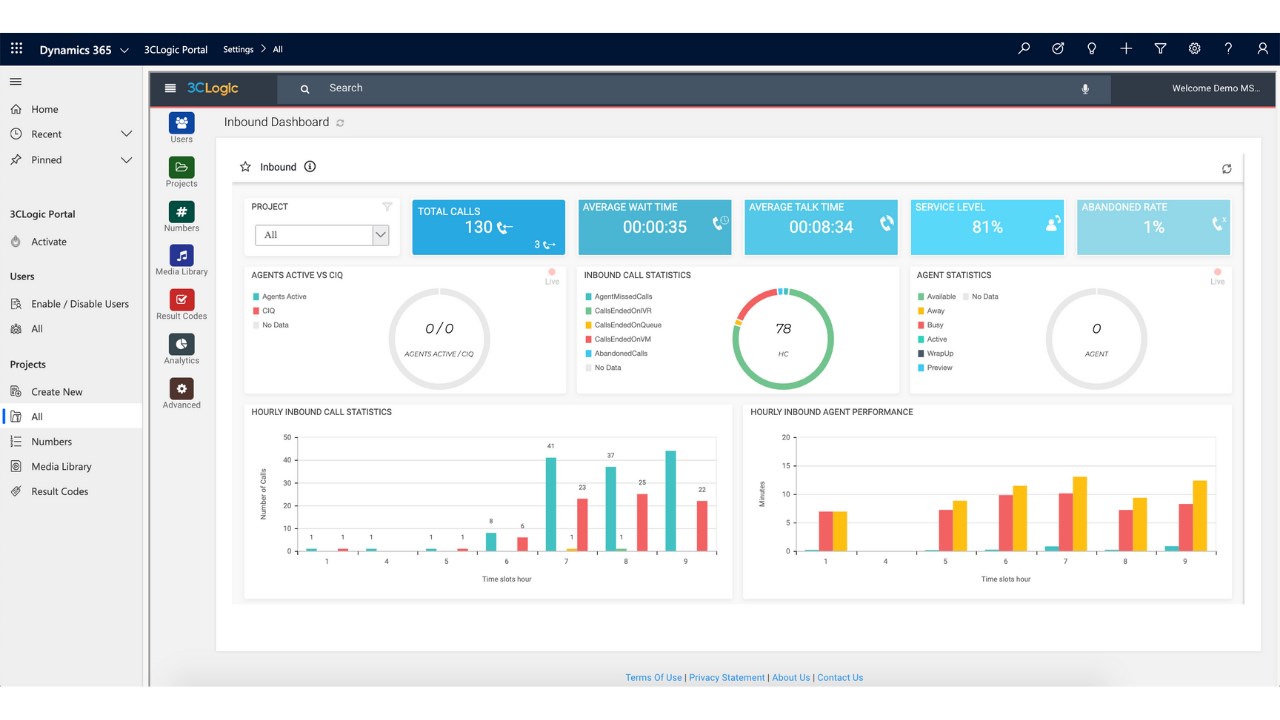Open the Media Library music icon
The image size is (1280, 720).
(x=182, y=255)
